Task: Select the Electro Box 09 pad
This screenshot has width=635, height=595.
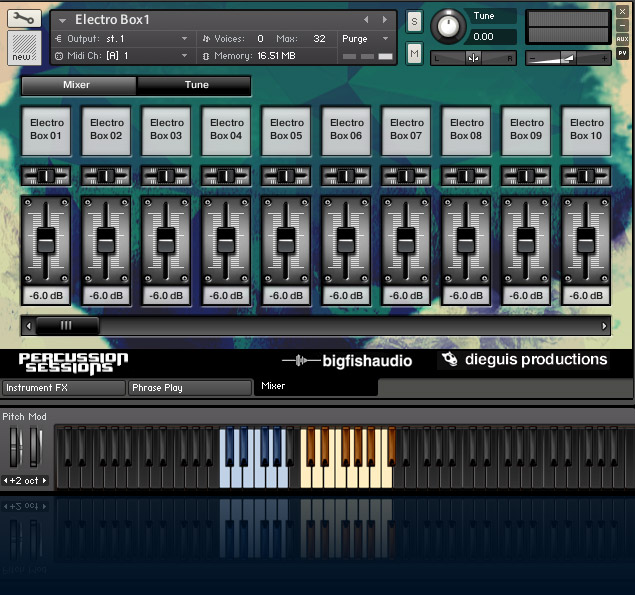Action: [x=526, y=130]
